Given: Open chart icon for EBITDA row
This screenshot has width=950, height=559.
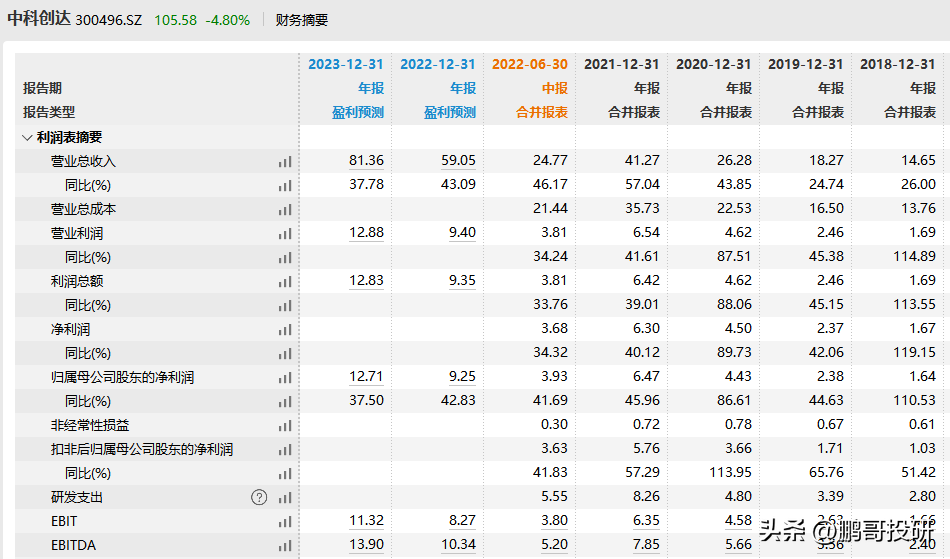Looking at the screenshot, I should (285, 546).
